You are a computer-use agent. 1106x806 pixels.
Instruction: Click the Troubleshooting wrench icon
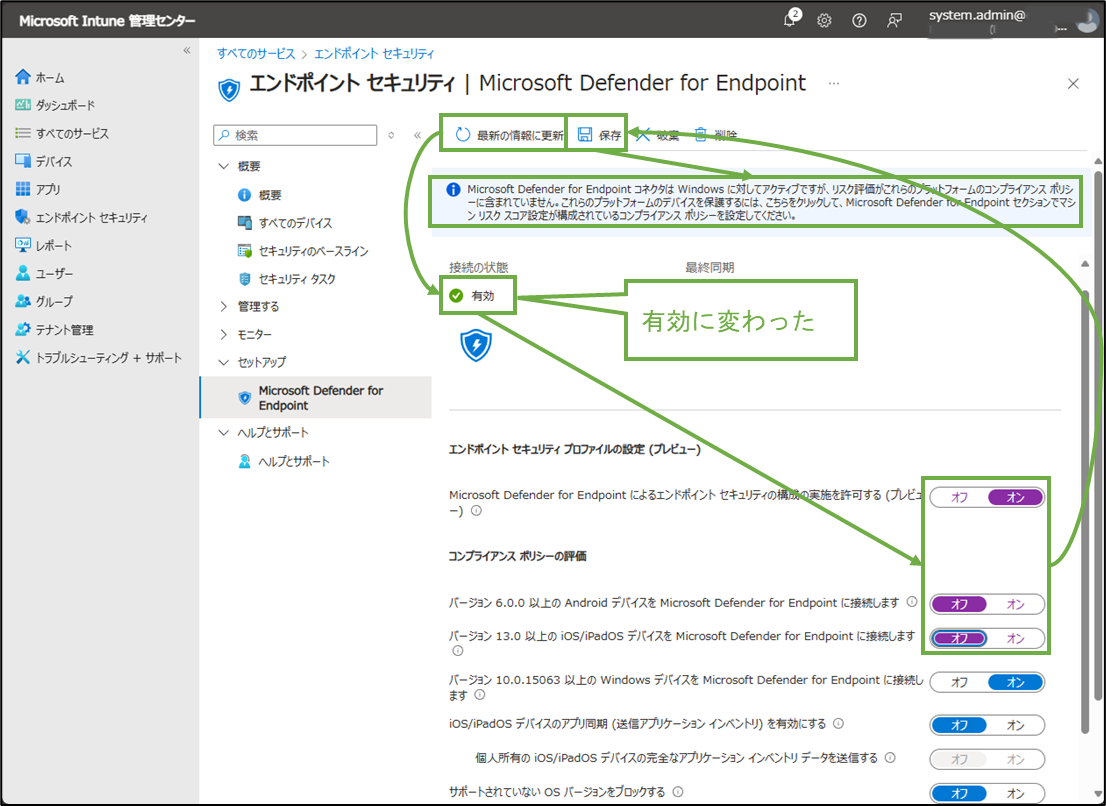[x=23, y=358]
